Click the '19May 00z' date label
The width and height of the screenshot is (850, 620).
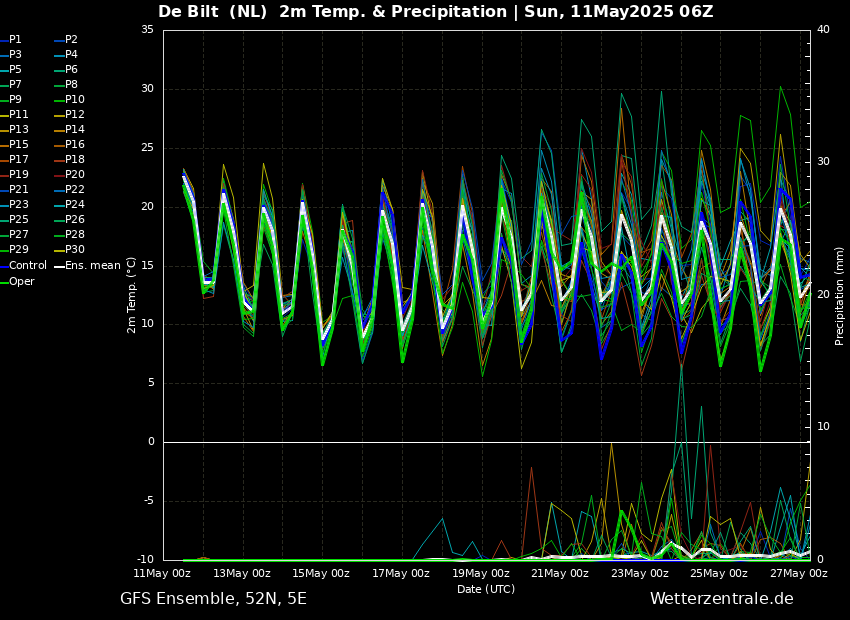pos(481,573)
